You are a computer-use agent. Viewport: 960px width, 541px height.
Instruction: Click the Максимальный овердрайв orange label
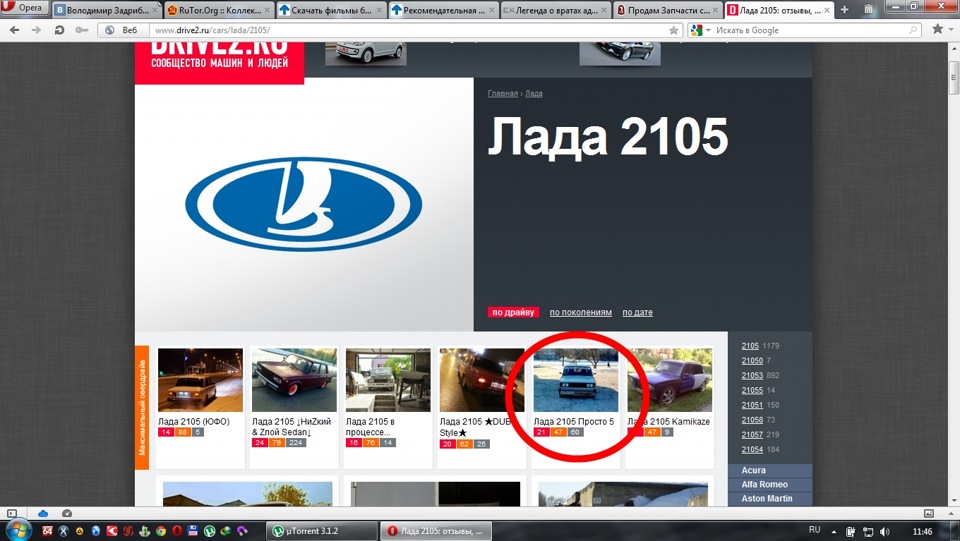(x=141, y=408)
